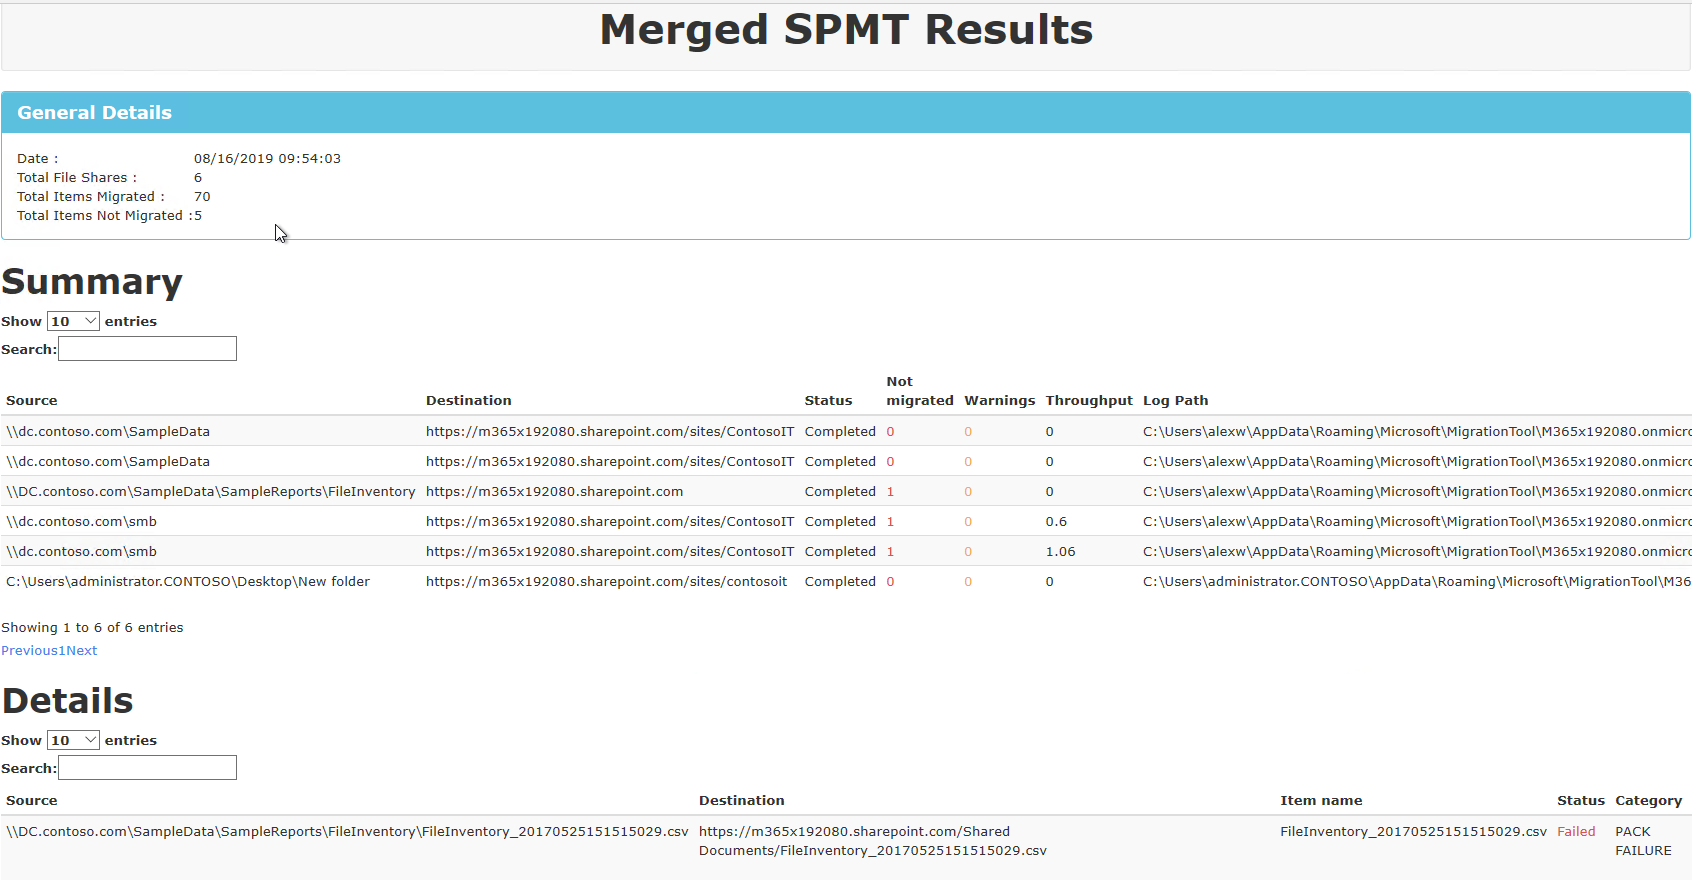Click the https://m365x192080.sharepoint.com destination cell
The image size is (1692, 880).
pyautogui.click(x=555, y=492)
